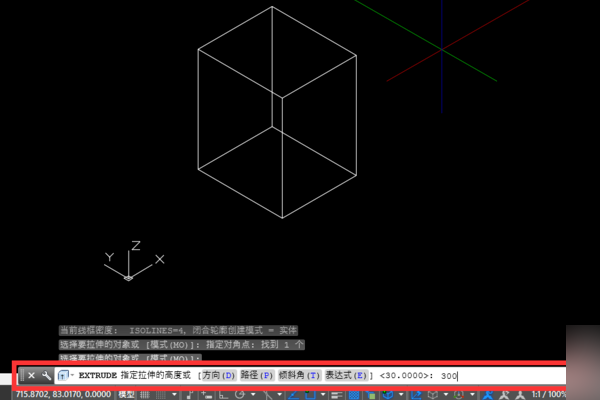Click EXTRUDE prompt text 指定拉伸的高度或
Viewport: 600px width, 400px height.
(x=156, y=376)
